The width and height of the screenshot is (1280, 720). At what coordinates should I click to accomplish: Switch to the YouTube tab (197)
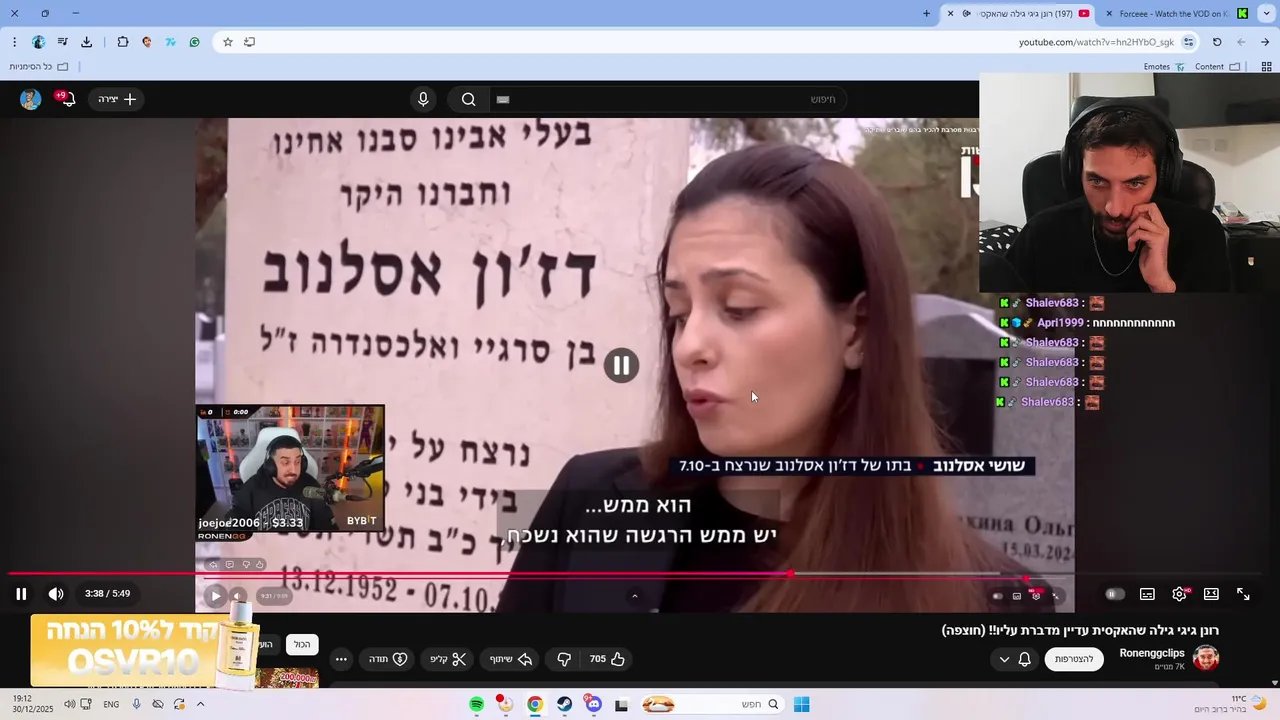1019,14
